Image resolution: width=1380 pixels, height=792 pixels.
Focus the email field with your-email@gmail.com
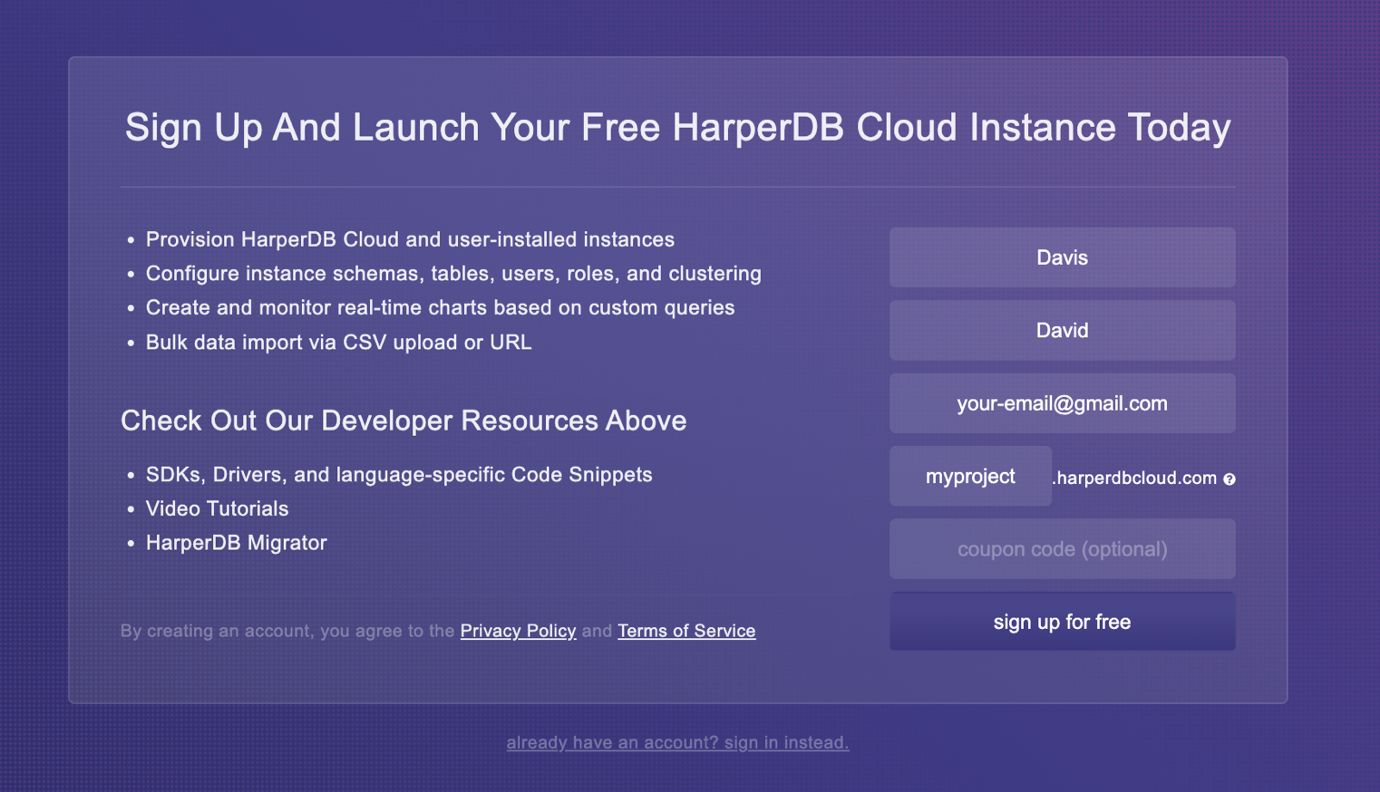(x=1062, y=403)
